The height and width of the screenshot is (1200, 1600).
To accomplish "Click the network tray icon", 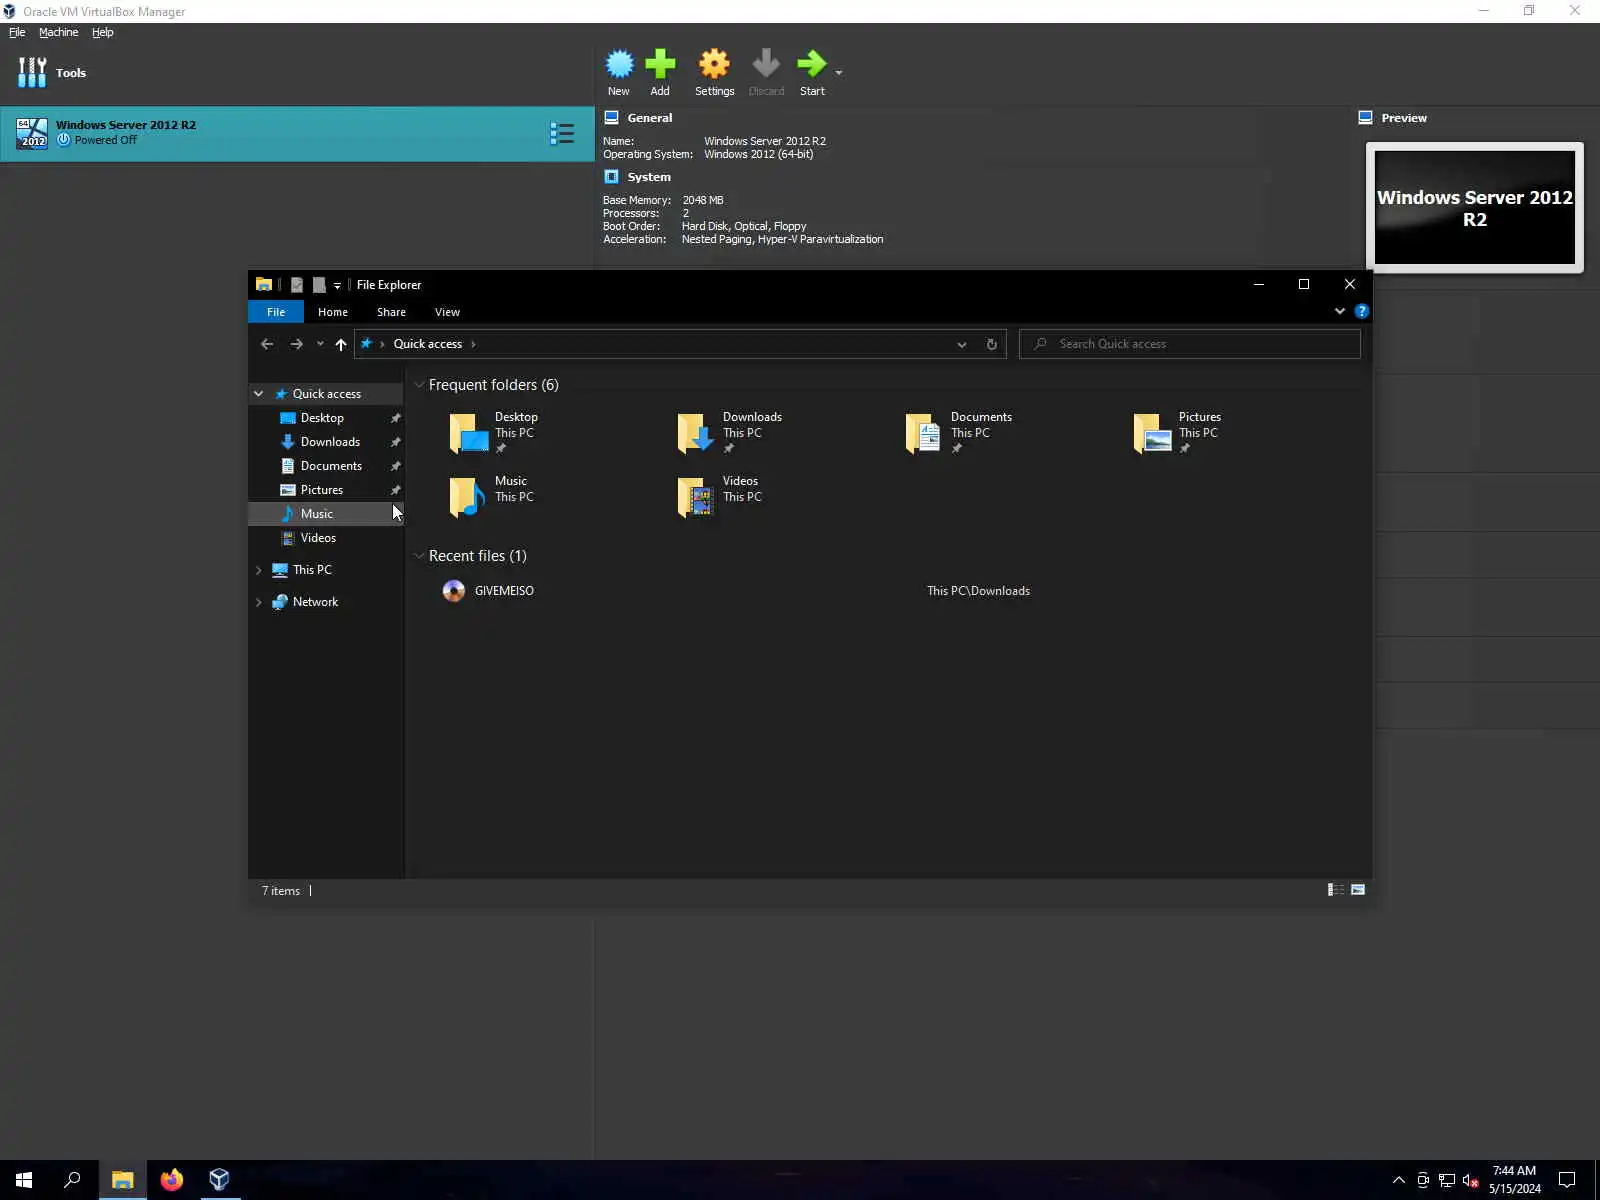I will [1446, 1181].
